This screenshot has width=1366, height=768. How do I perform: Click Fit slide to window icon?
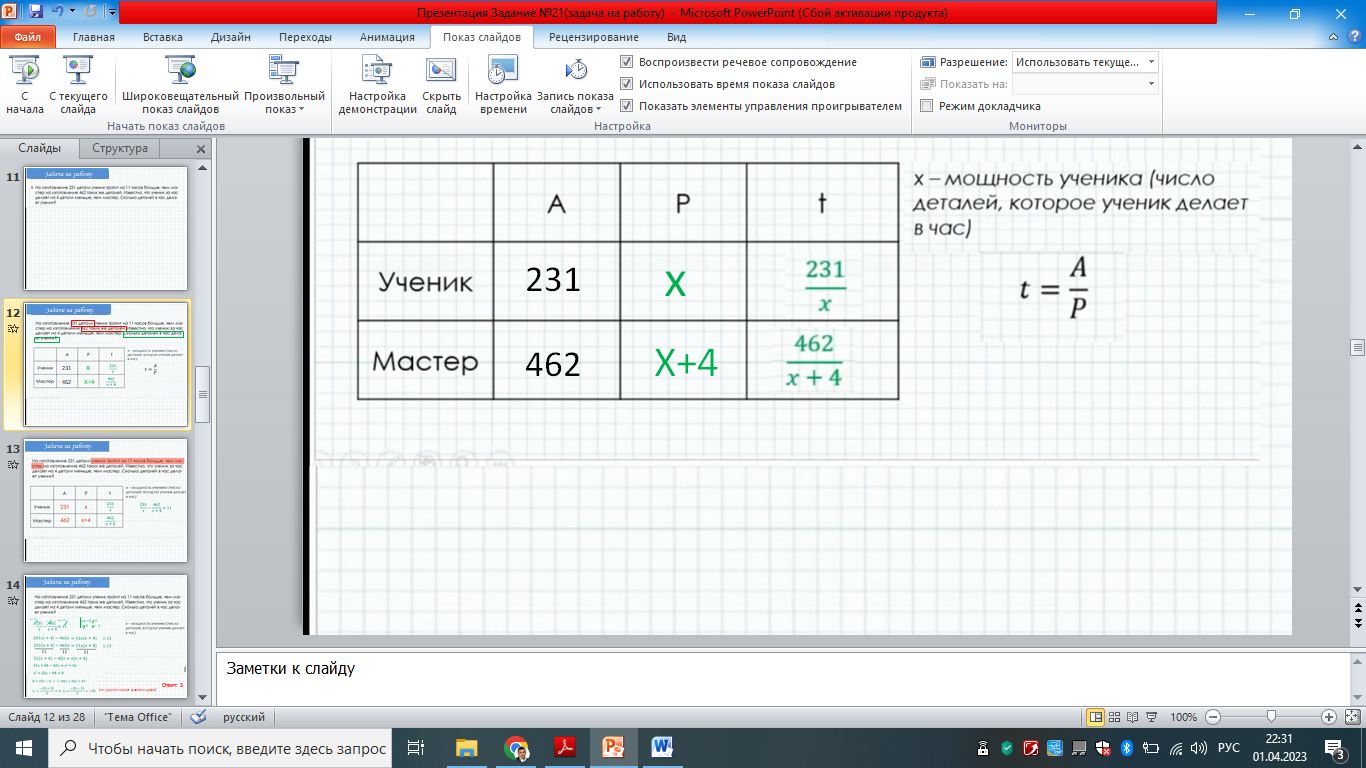[1352, 717]
